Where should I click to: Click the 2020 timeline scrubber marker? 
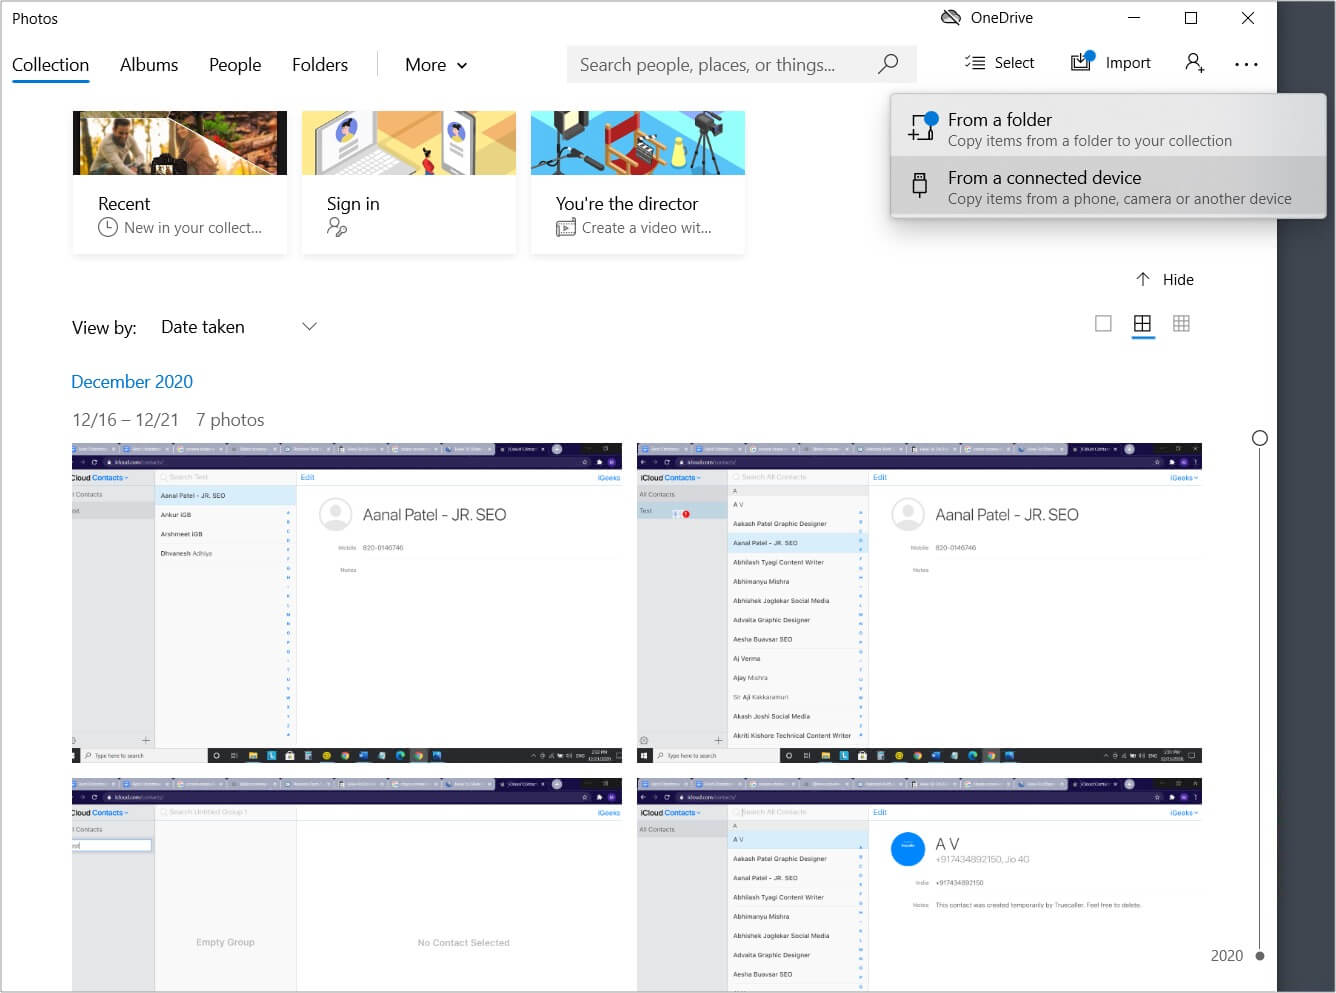pos(1259,956)
